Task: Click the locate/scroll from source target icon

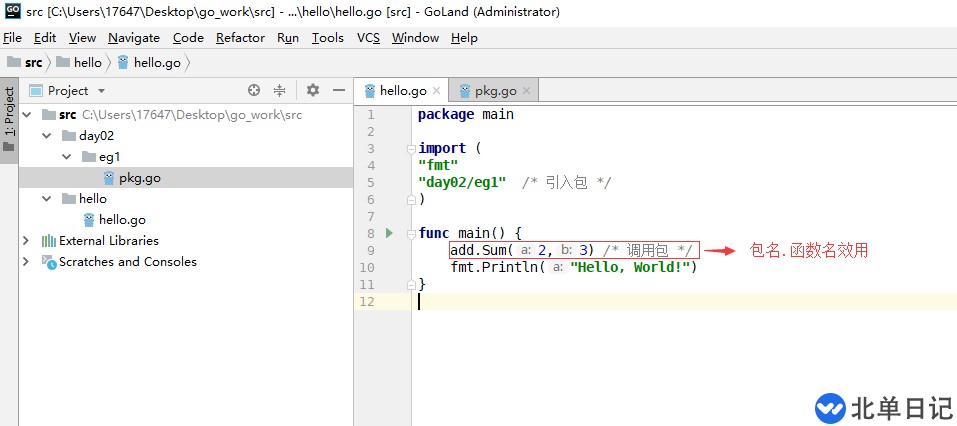Action: click(x=254, y=90)
